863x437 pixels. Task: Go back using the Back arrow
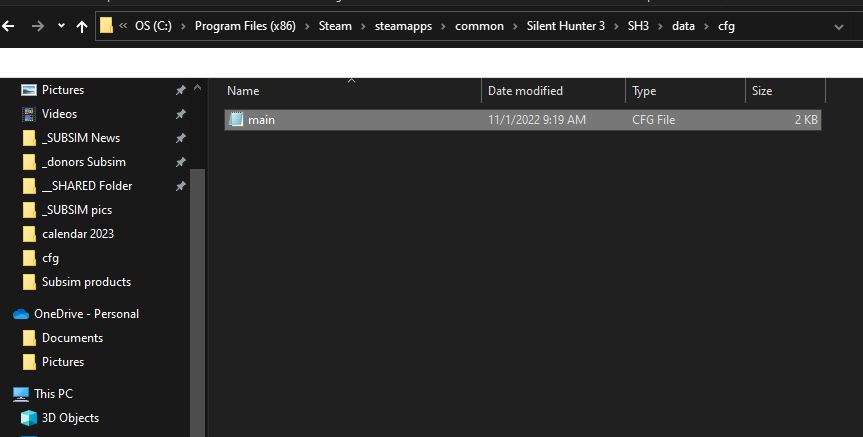point(8,26)
